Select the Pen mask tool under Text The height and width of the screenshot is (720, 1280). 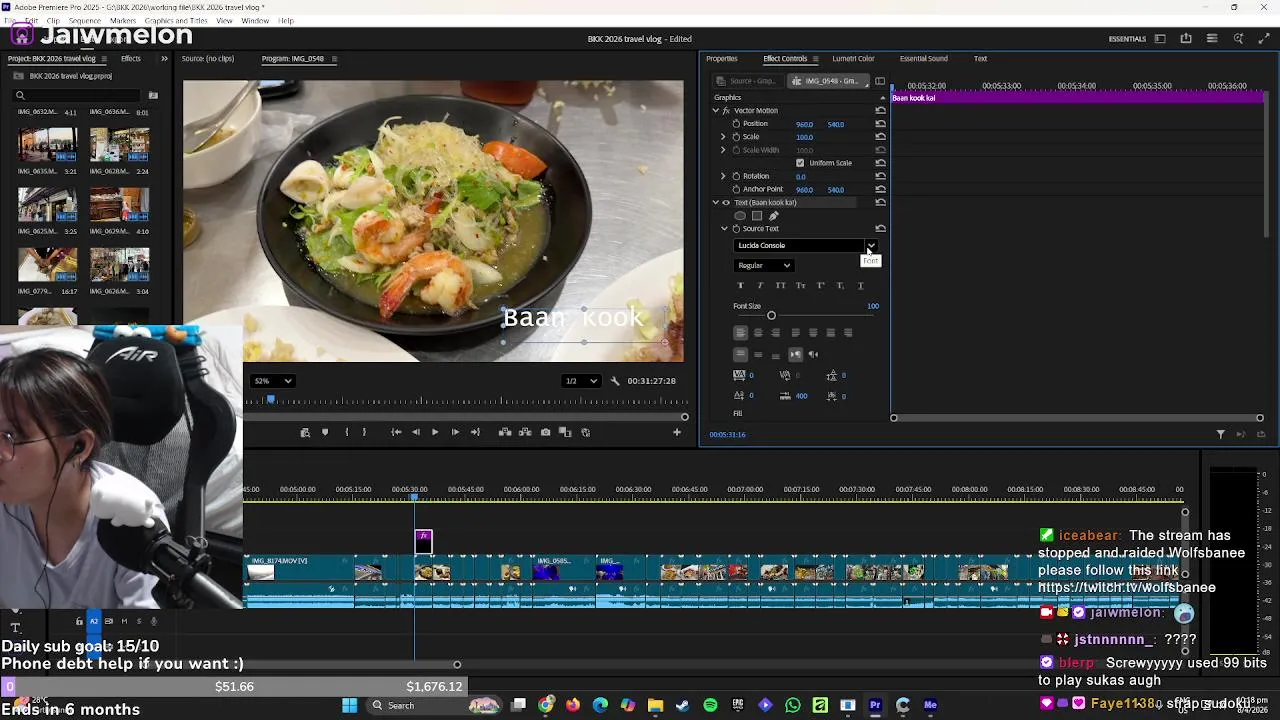[x=773, y=215]
